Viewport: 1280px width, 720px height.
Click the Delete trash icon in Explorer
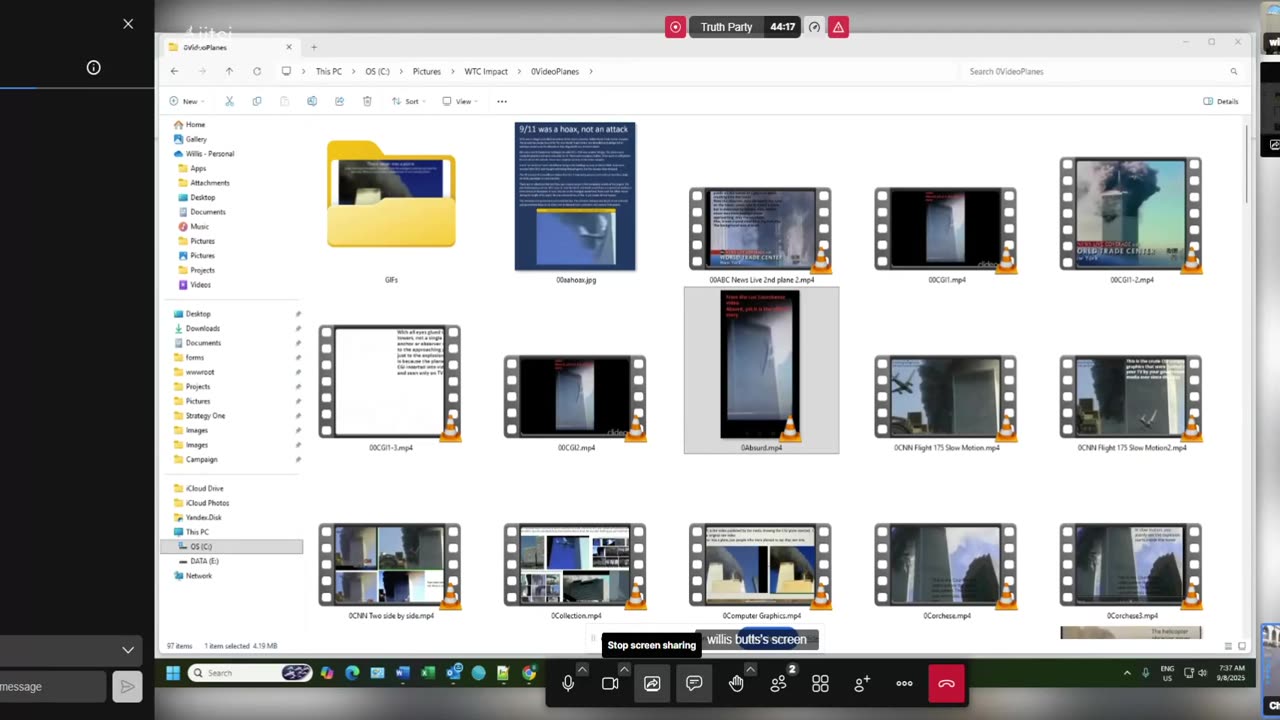(367, 101)
